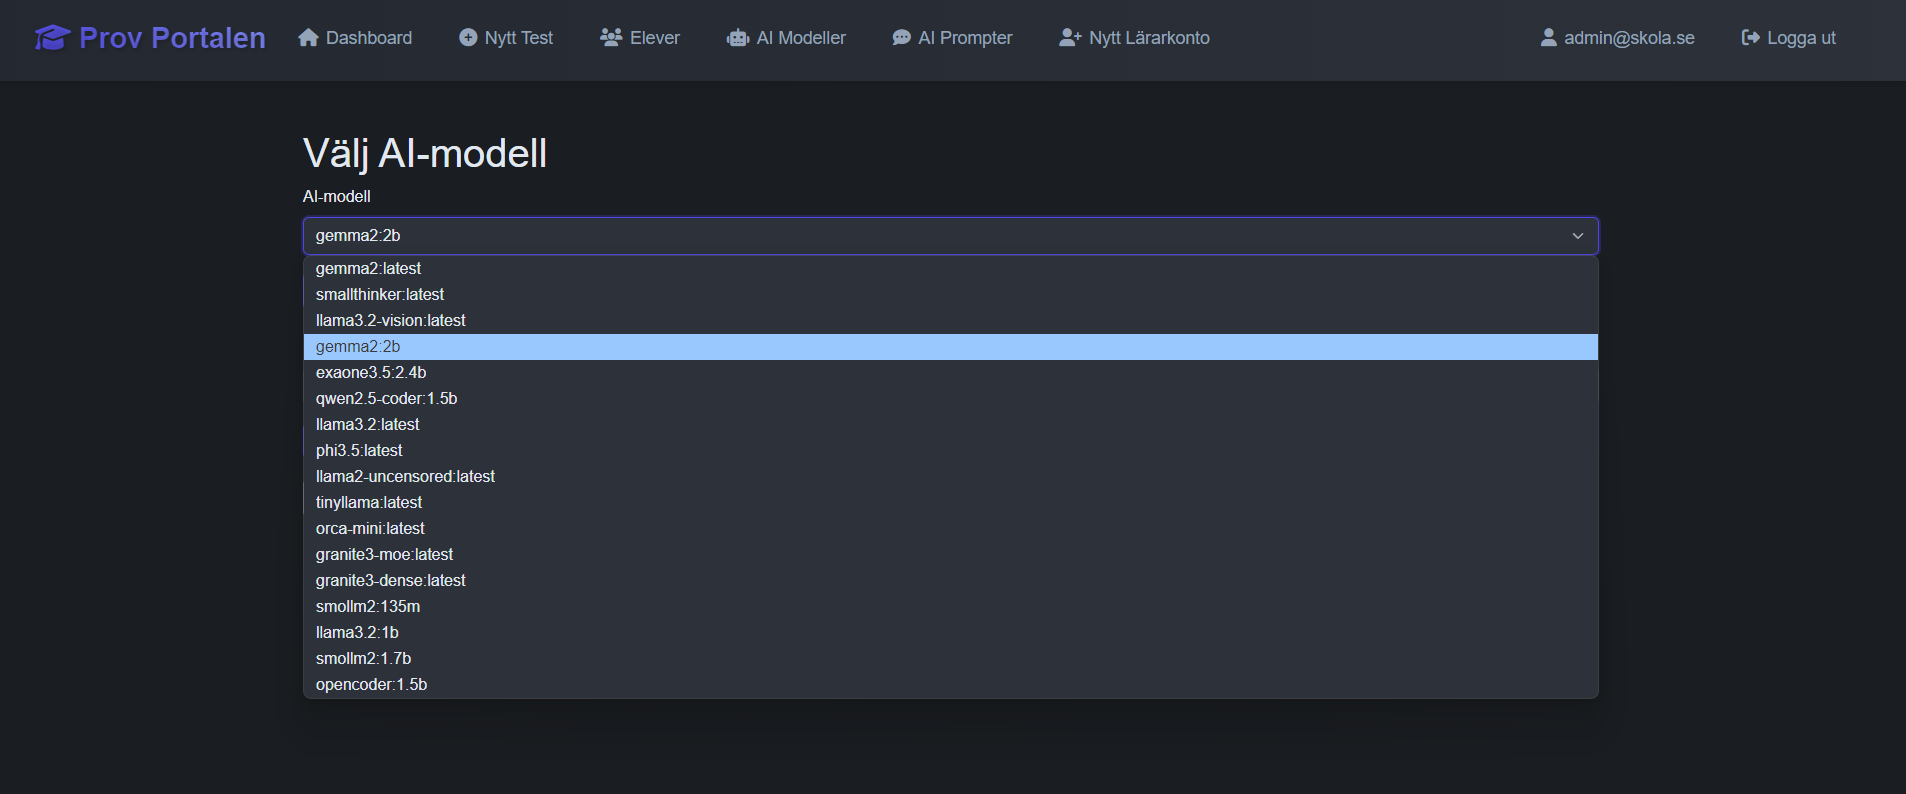Click the AI-modell field label
This screenshot has height=794, width=1906.
337,197
